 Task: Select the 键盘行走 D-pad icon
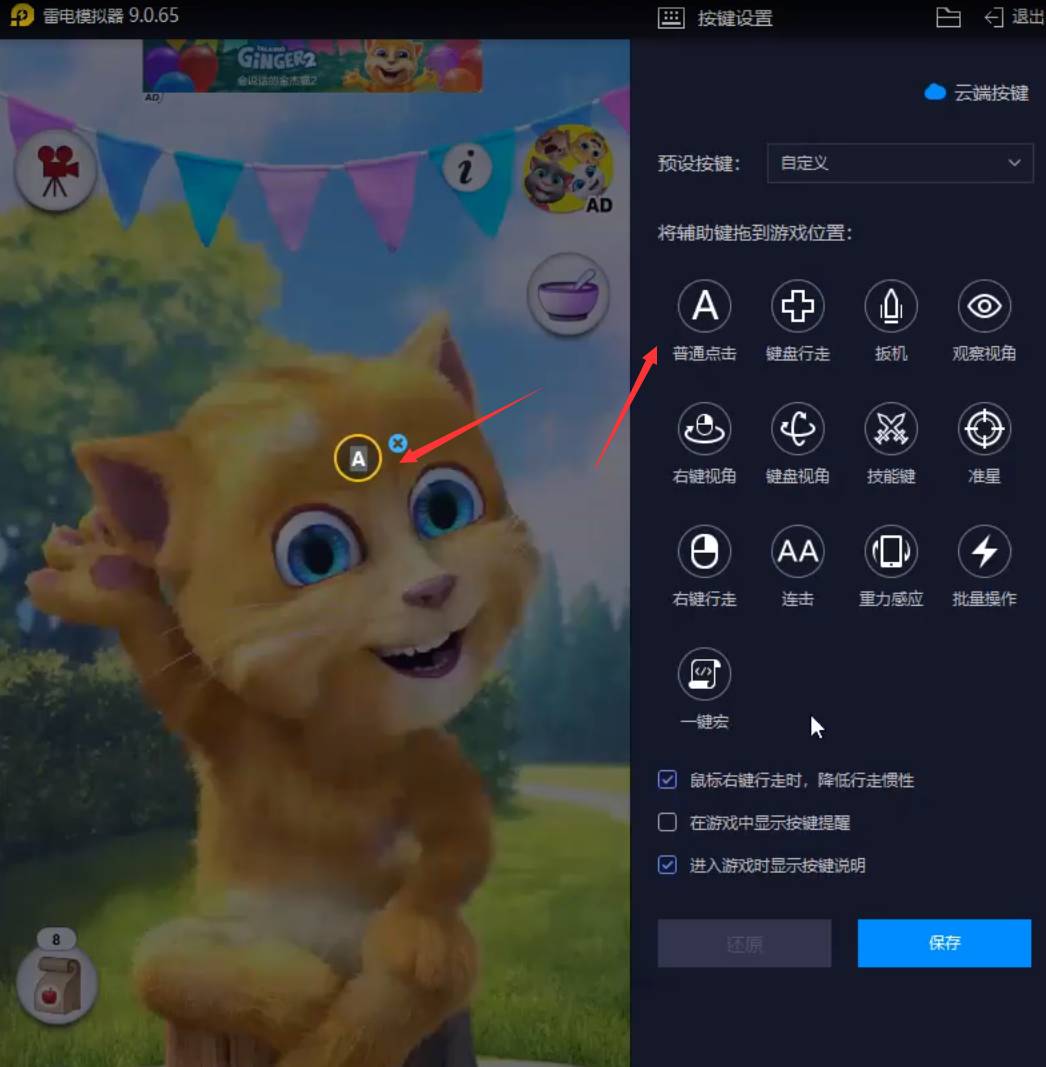click(798, 306)
